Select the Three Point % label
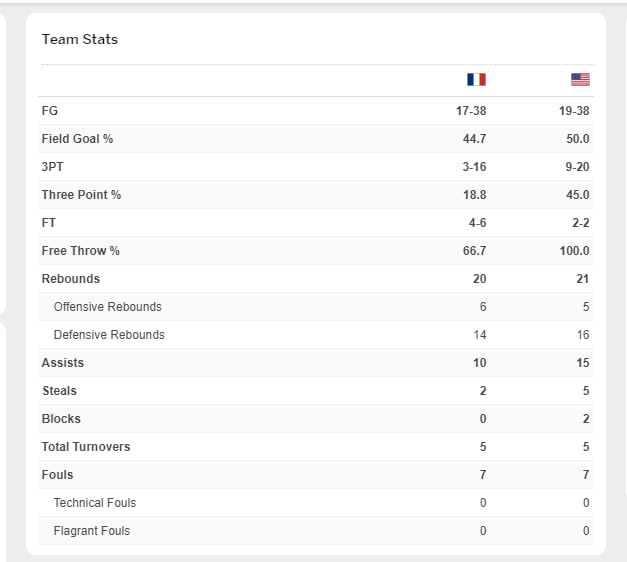 (x=81, y=195)
